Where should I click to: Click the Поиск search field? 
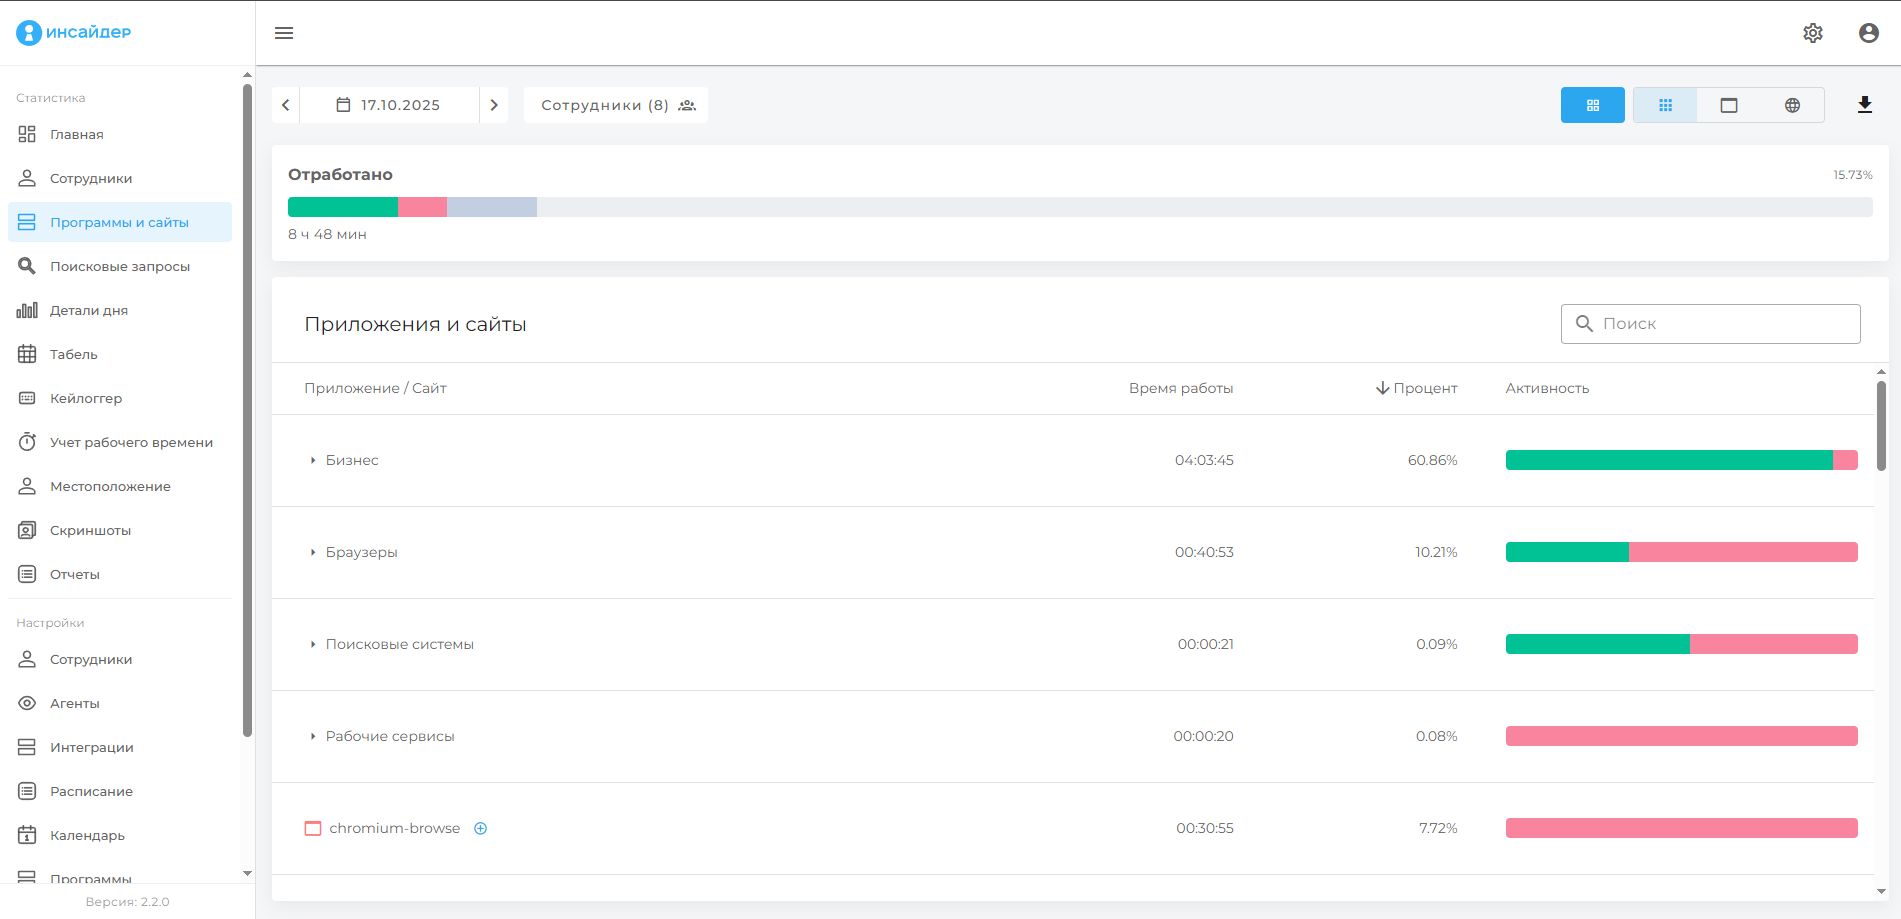1710,324
